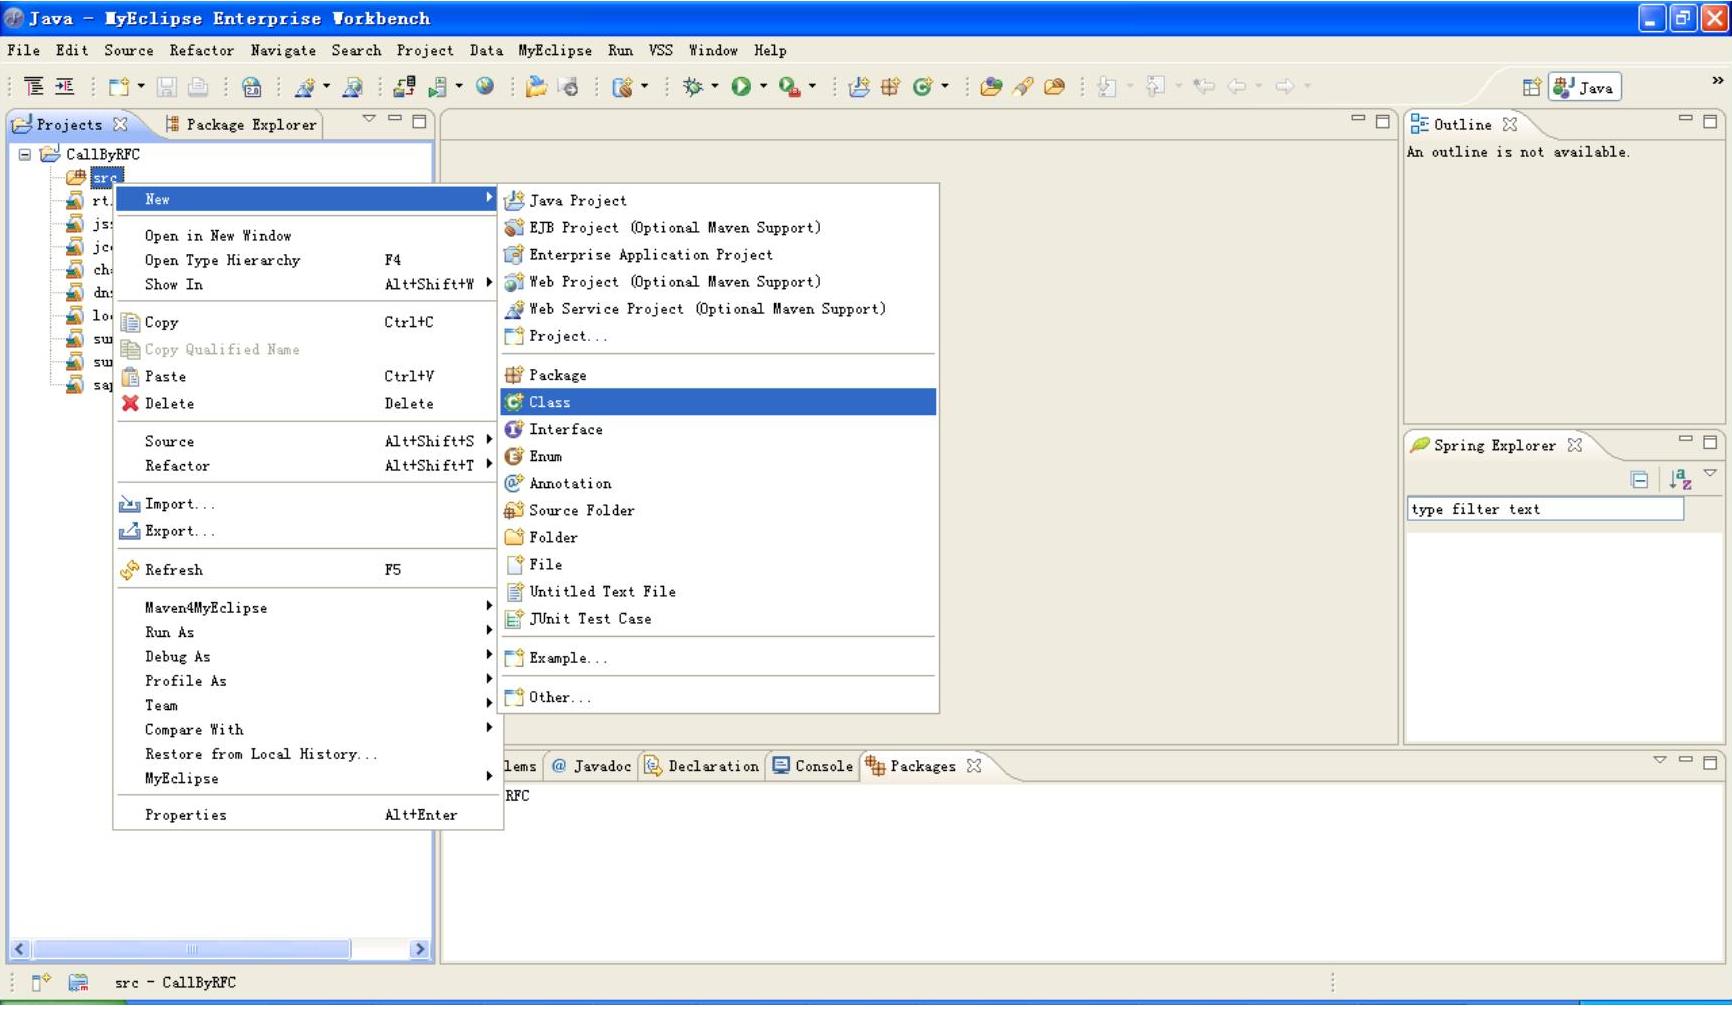
Task: Click the Save toolbar icon
Action: click(166, 87)
